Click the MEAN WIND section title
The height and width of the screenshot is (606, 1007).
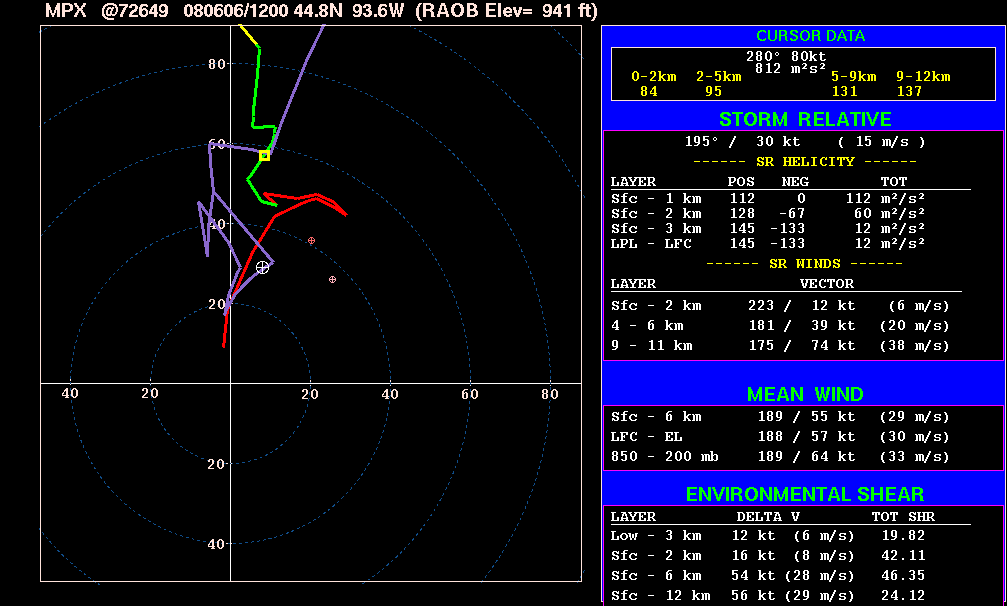tap(804, 394)
